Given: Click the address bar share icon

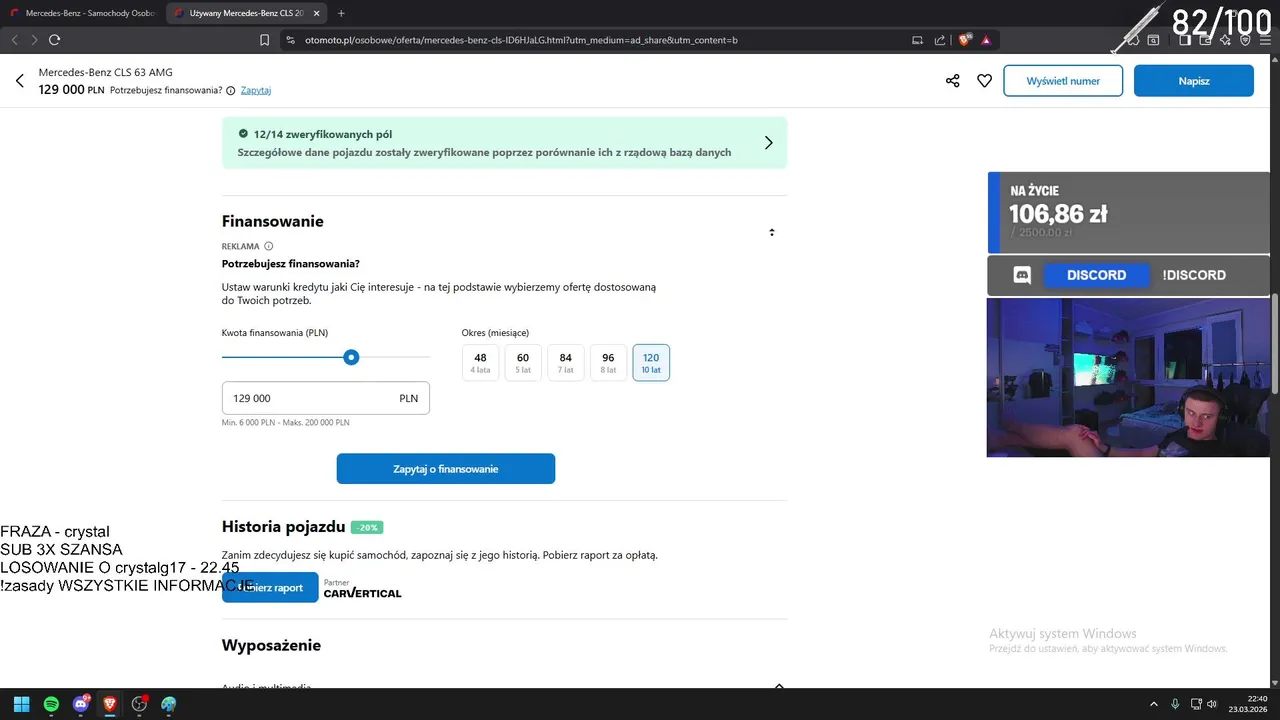Looking at the screenshot, I should pos(940,40).
